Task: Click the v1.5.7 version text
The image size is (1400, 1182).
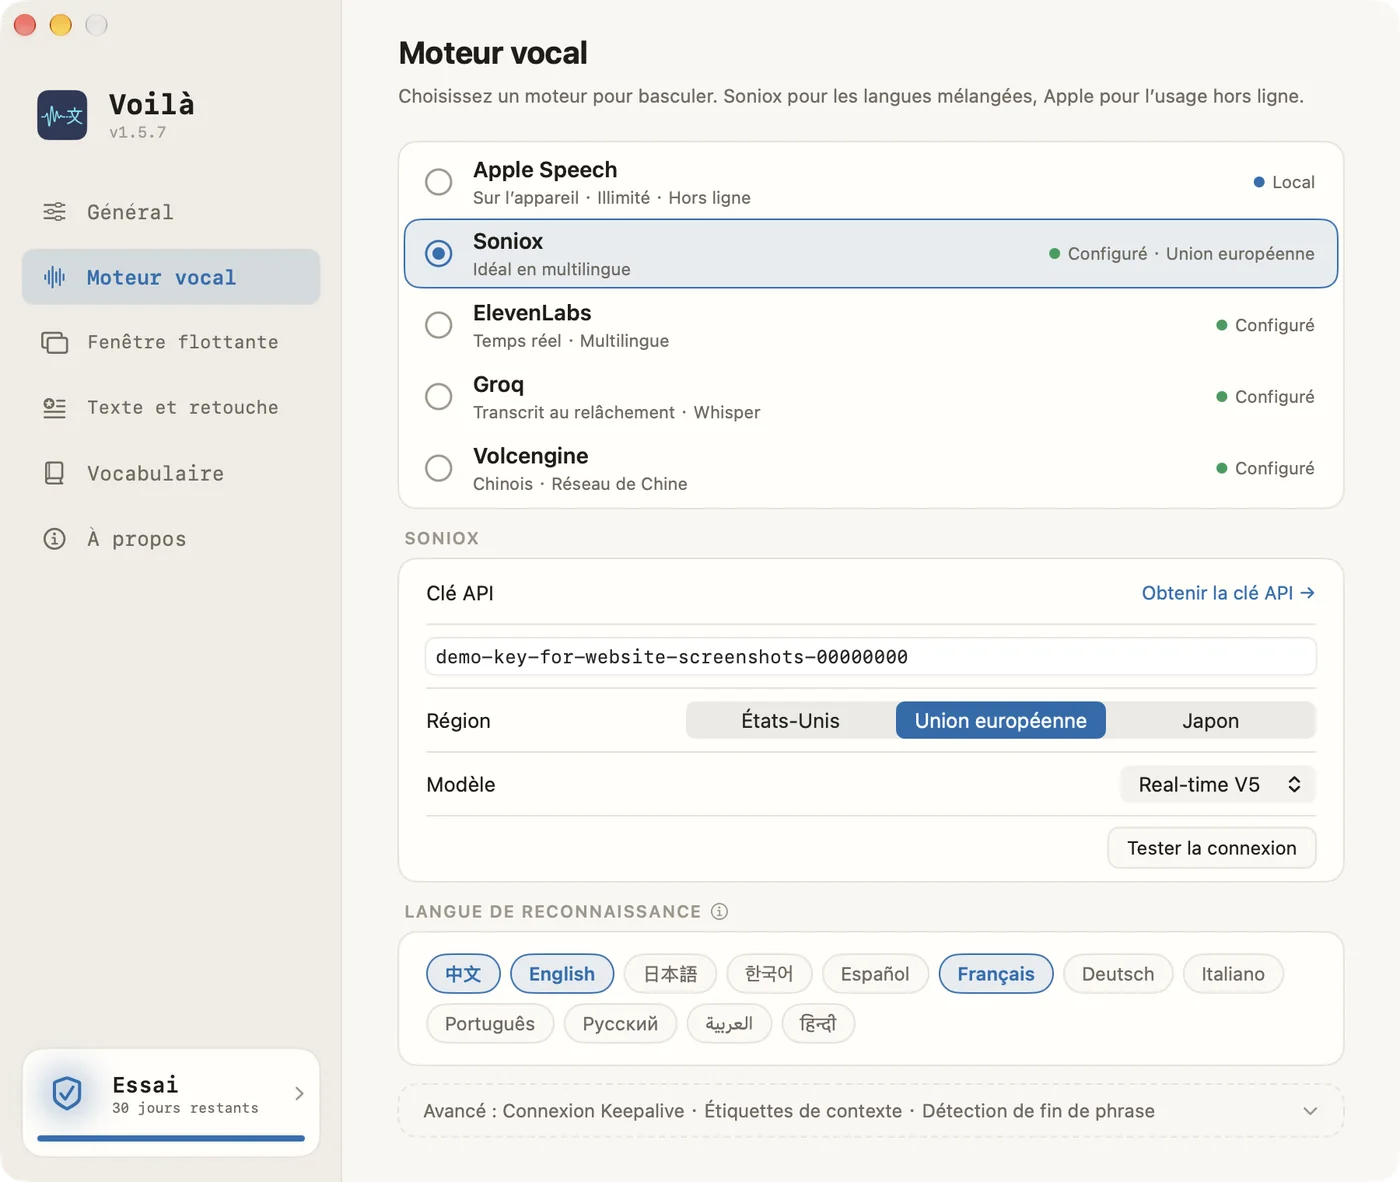Action: (x=138, y=132)
